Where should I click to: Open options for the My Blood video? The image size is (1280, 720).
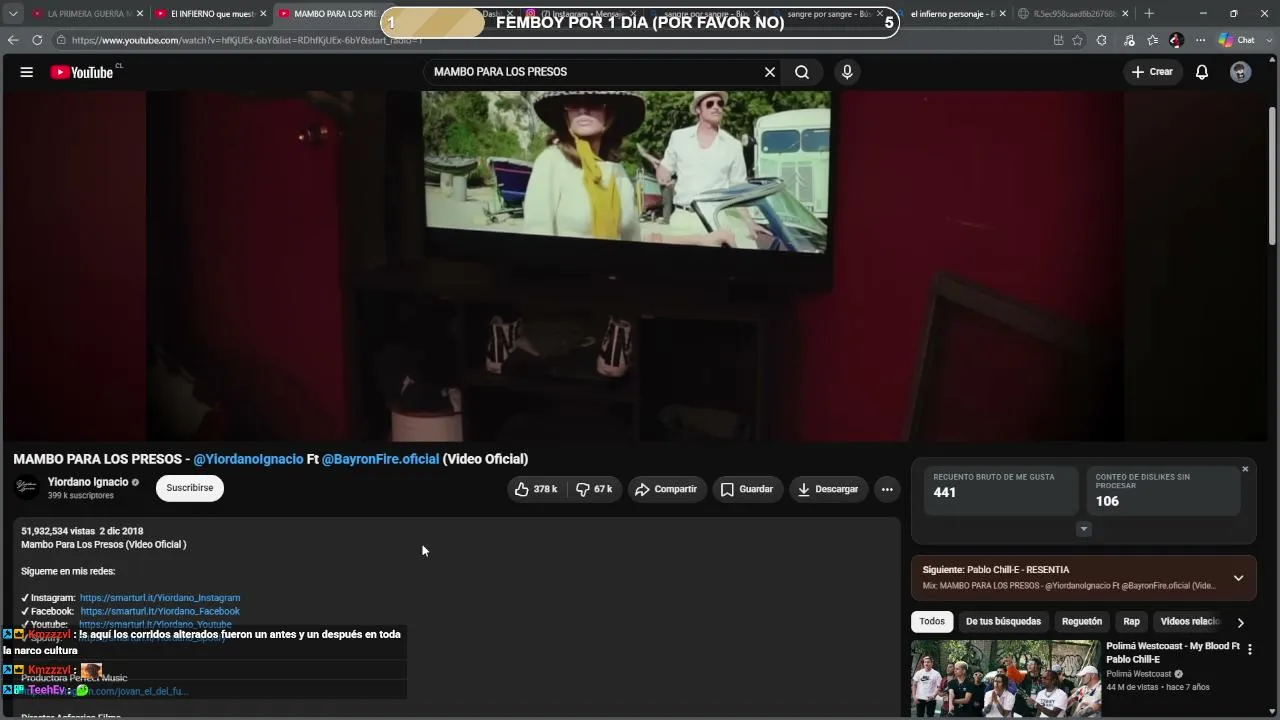(1249, 649)
